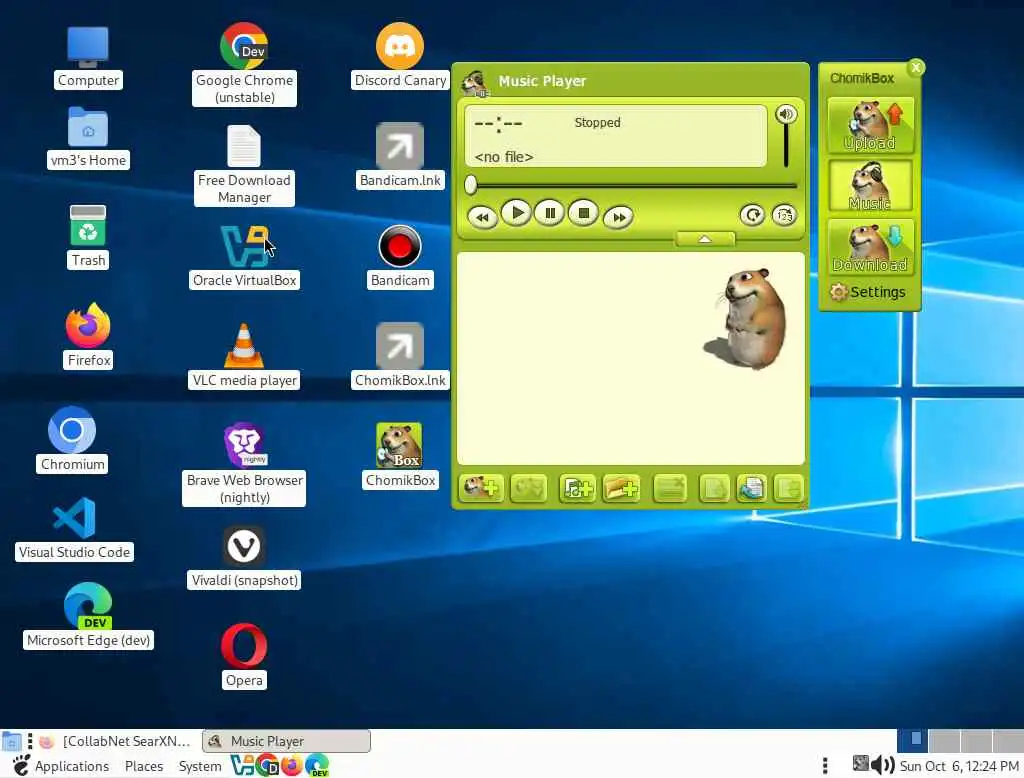
Task: Open Music in ChomikBox panel
Action: click(x=870, y=186)
